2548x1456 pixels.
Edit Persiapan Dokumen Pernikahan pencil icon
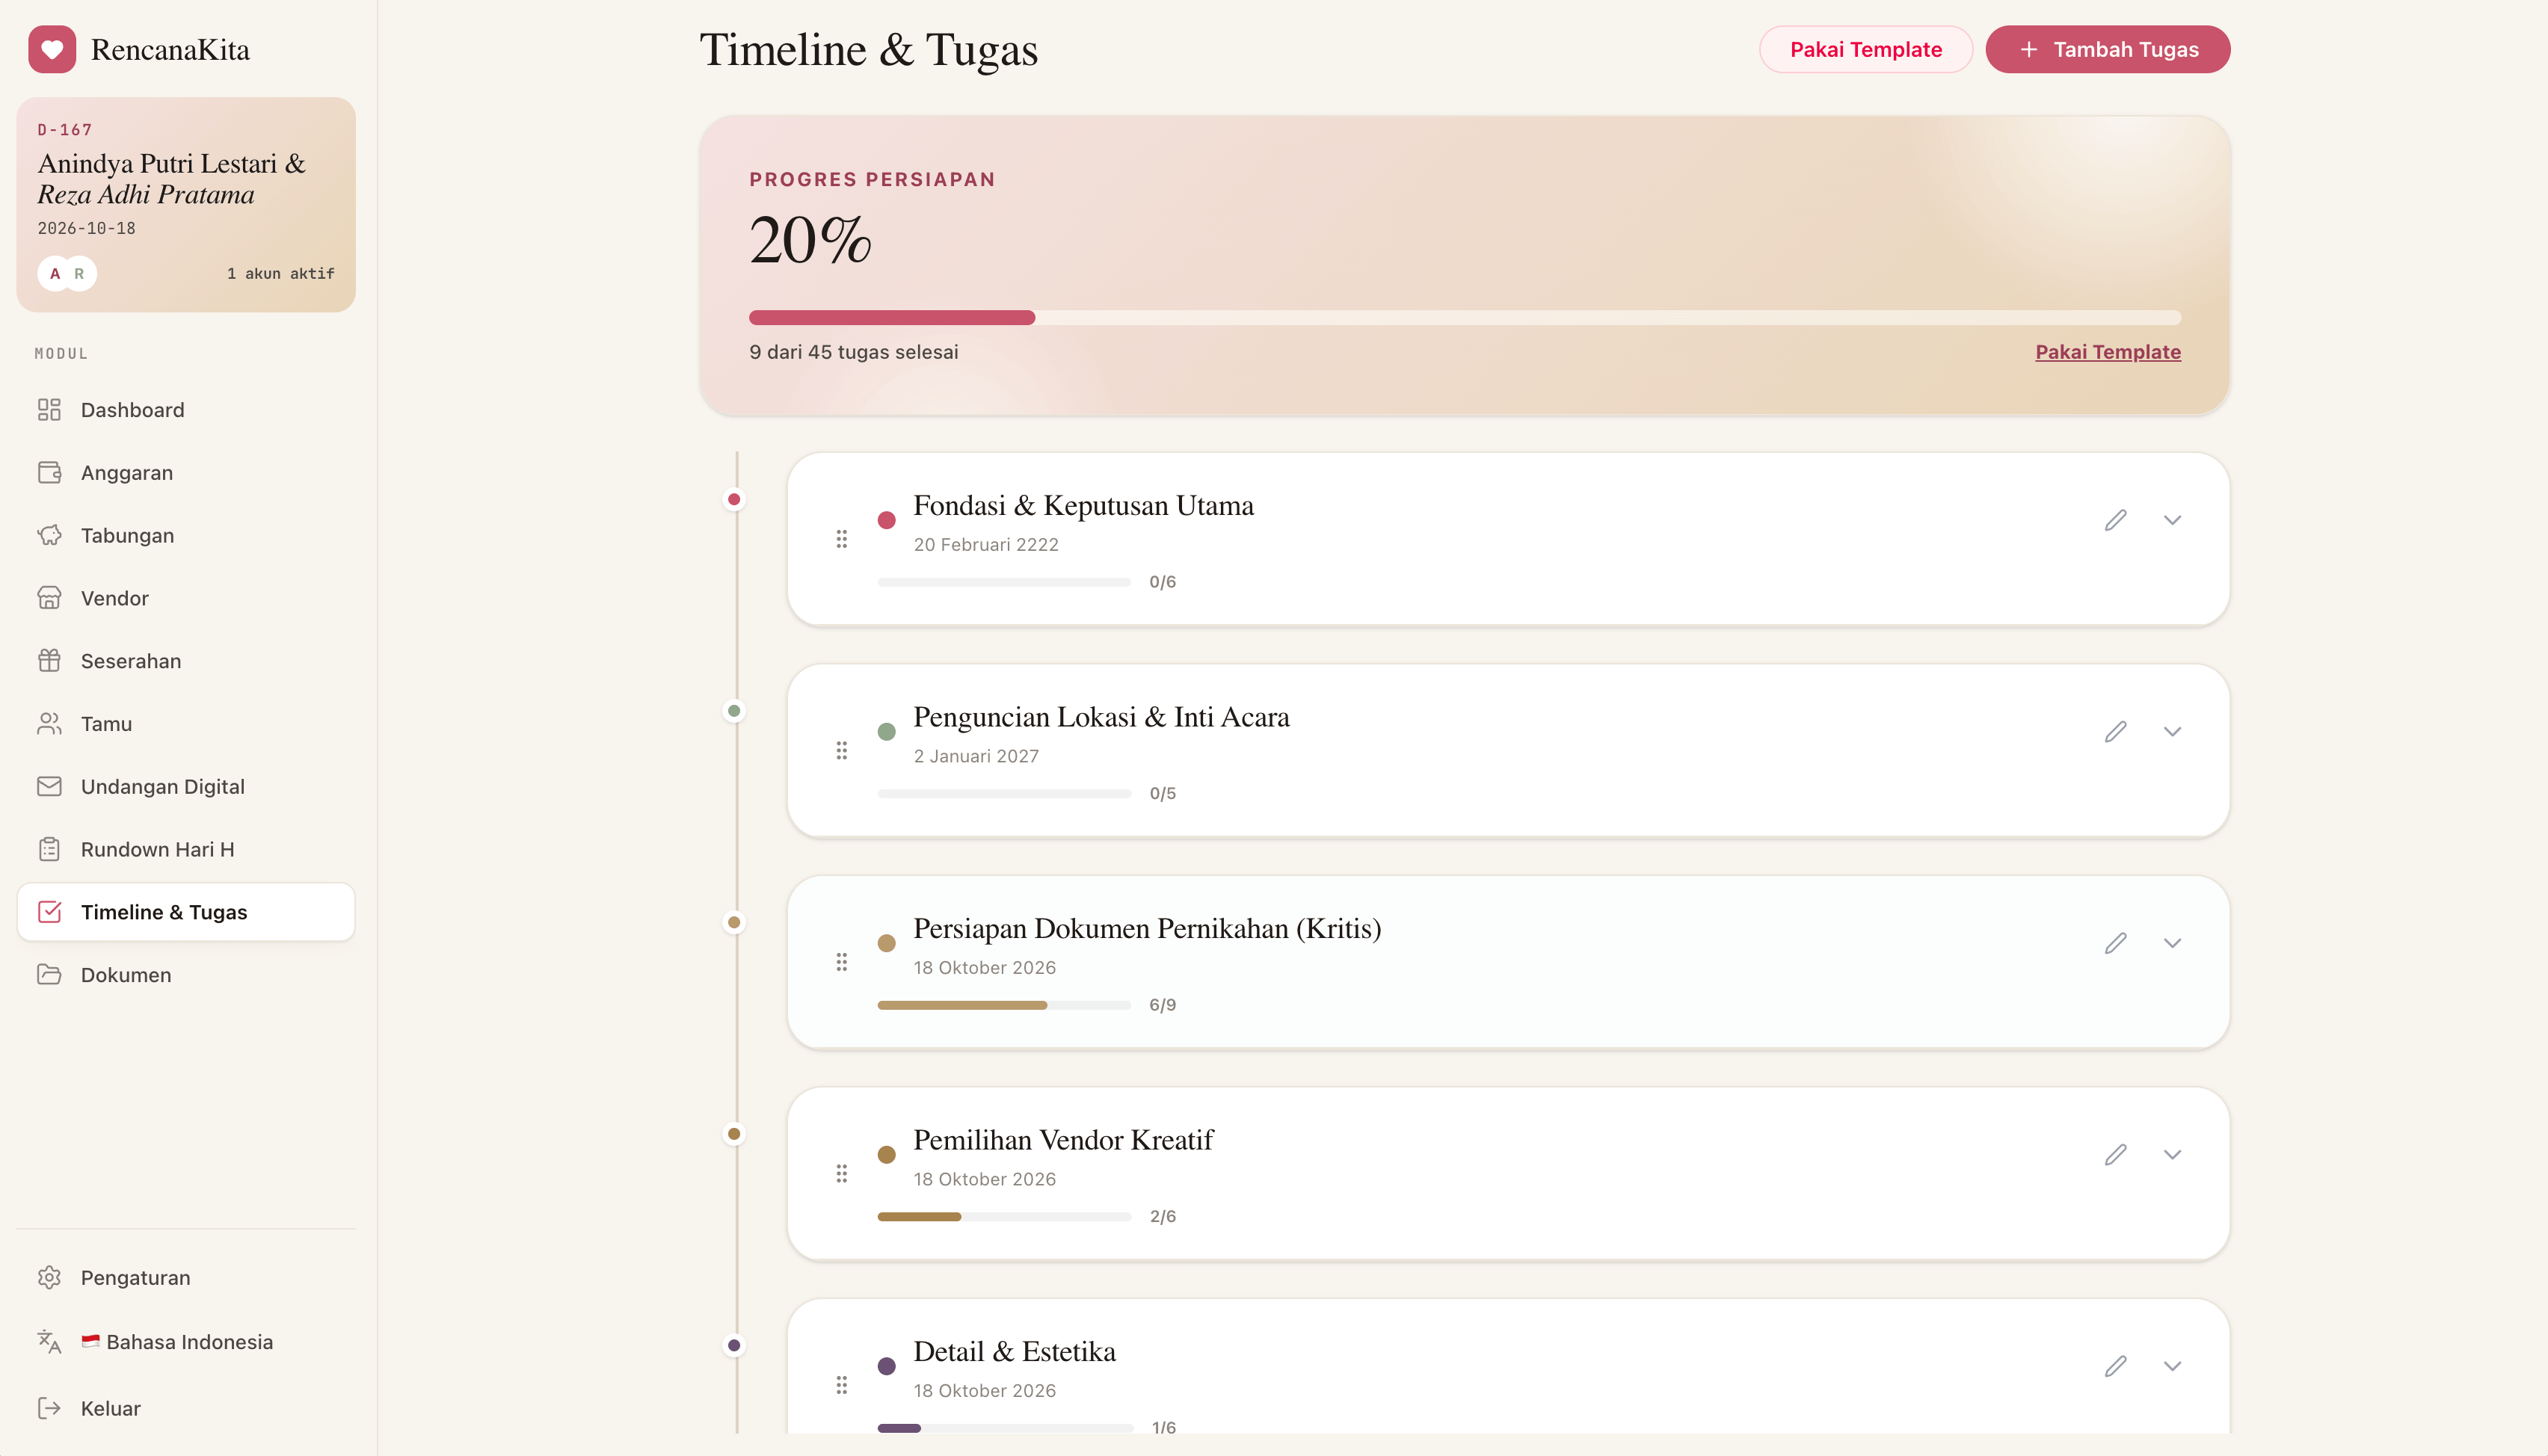2115,943
